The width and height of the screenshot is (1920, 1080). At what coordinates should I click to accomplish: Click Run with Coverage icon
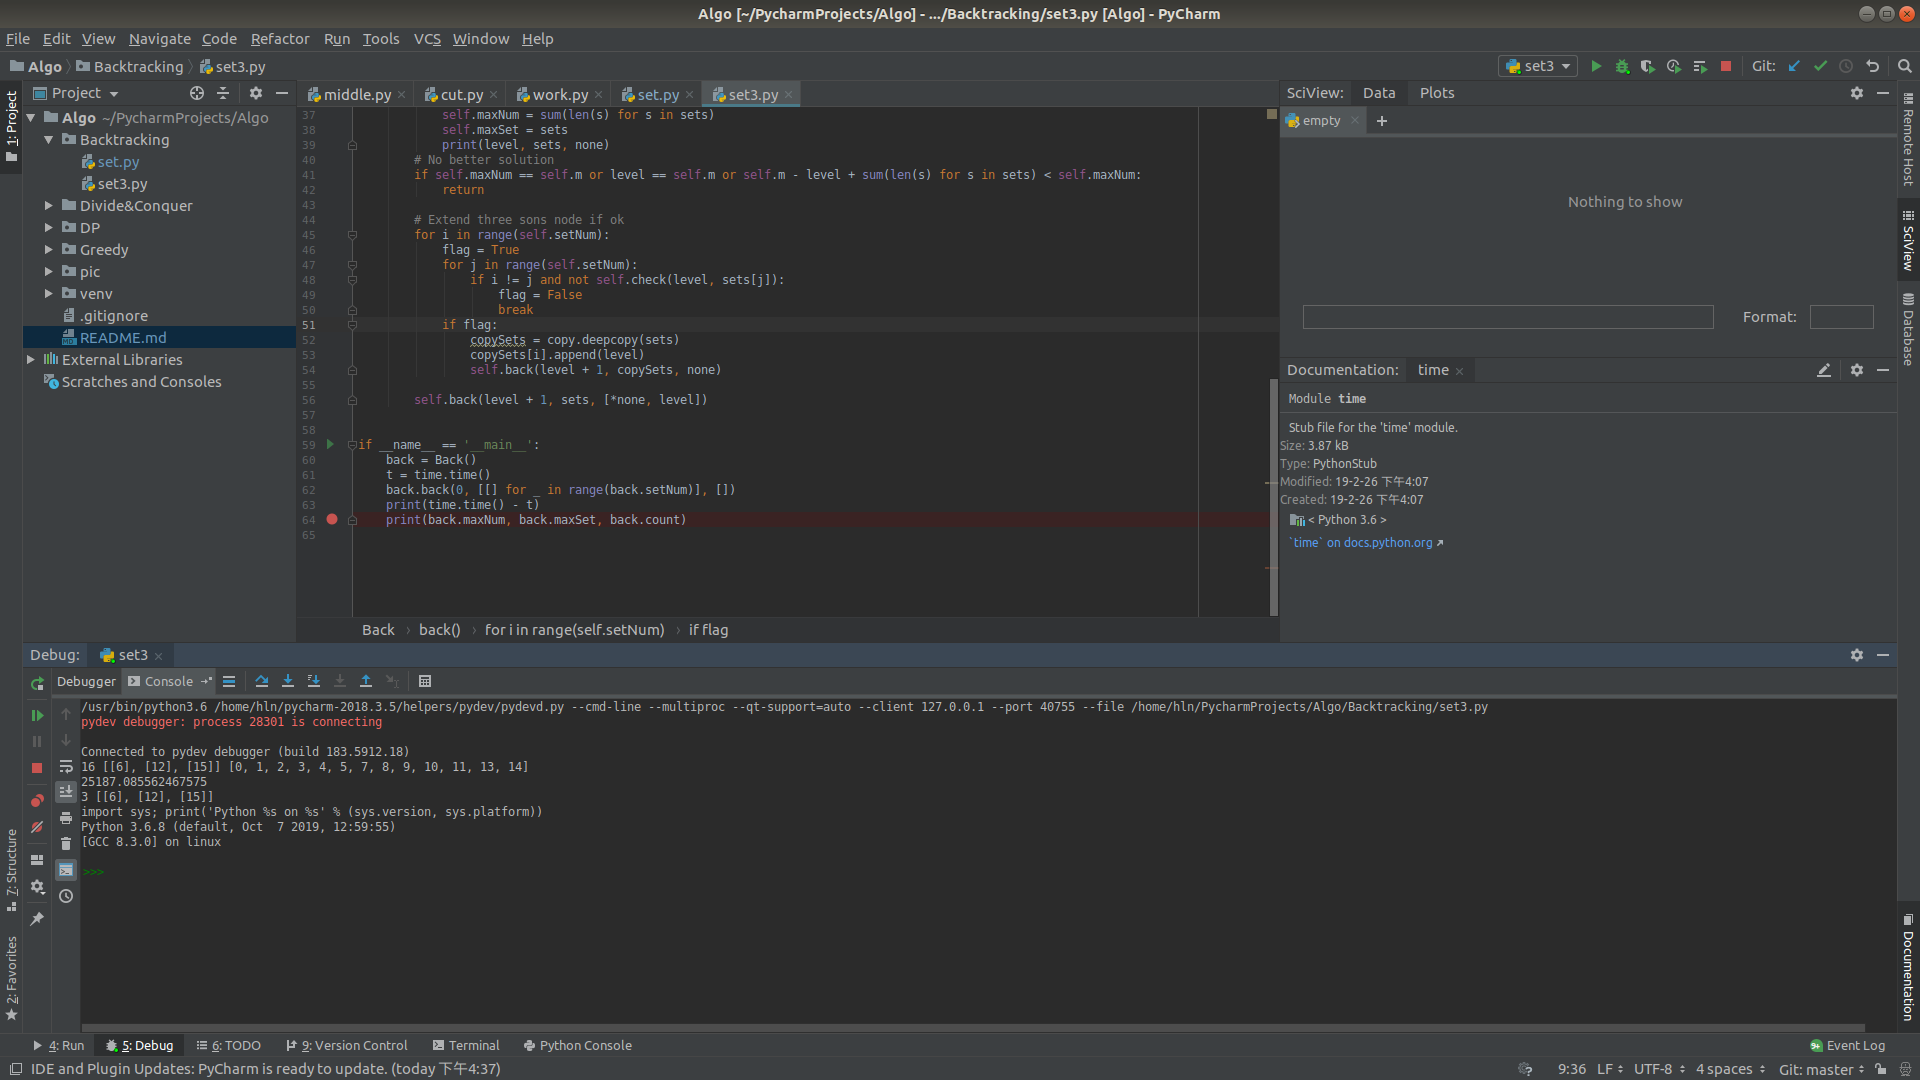tap(1647, 66)
